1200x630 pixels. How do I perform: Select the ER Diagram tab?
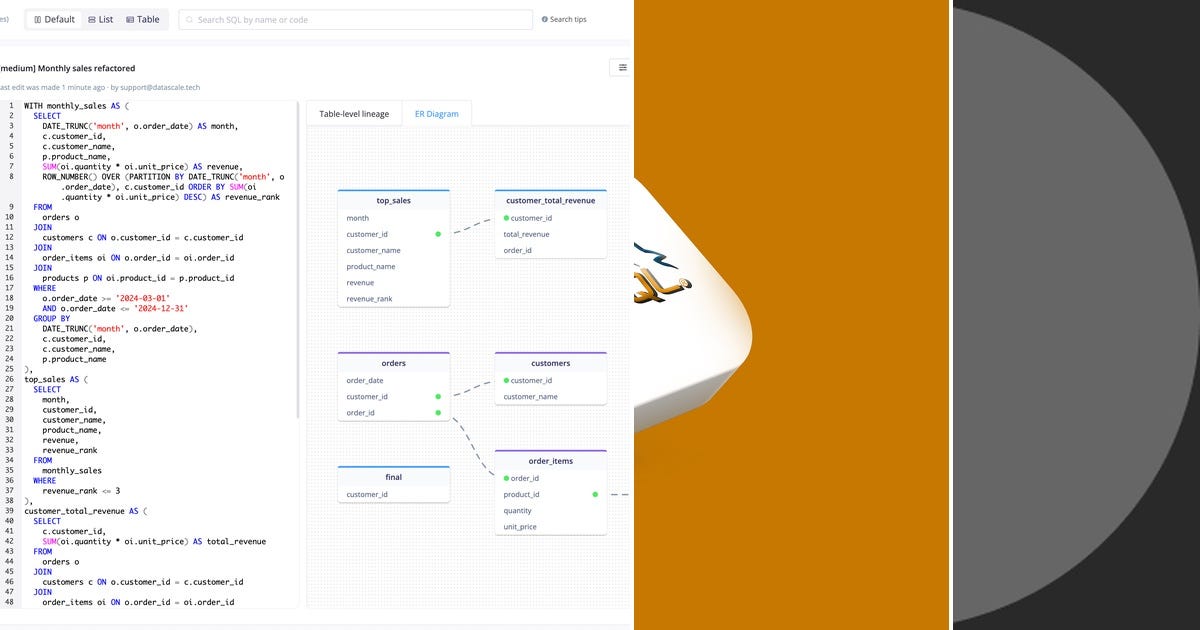pos(437,113)
